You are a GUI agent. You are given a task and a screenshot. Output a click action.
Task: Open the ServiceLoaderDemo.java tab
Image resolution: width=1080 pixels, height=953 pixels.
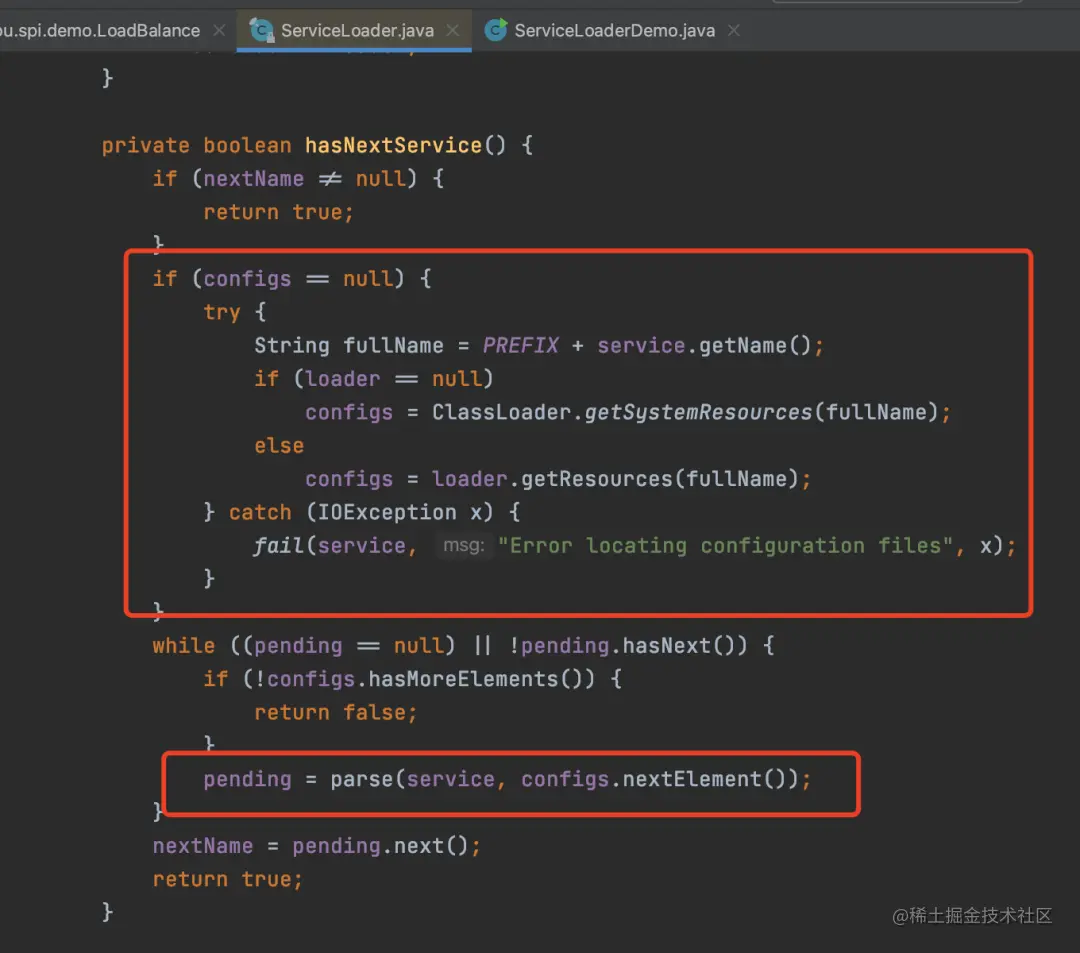click(x=614, y=30)
